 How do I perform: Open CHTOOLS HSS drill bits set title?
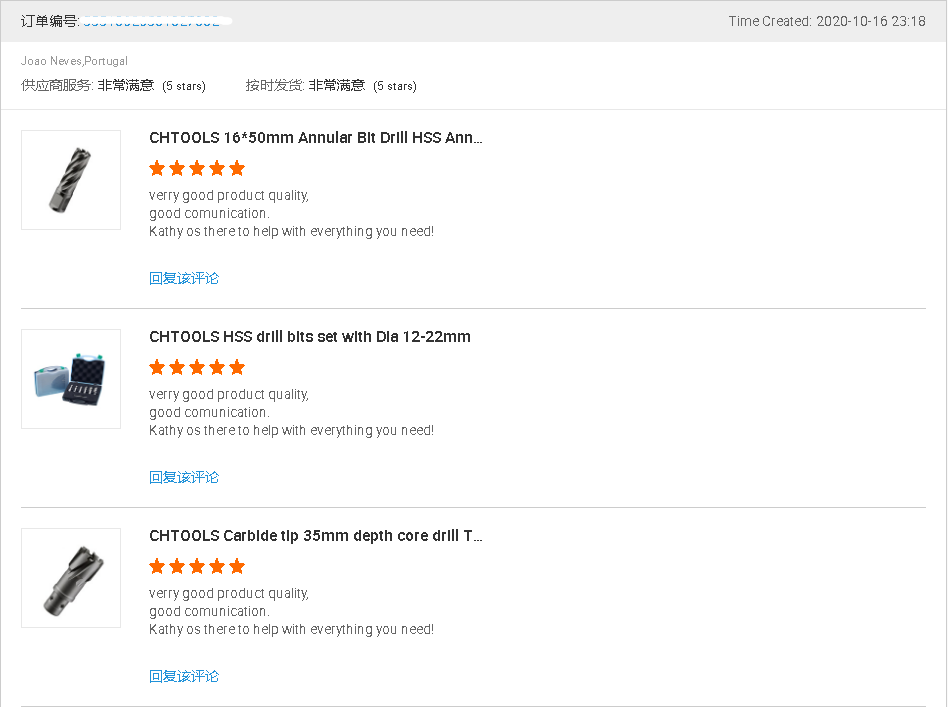[310, 337]
